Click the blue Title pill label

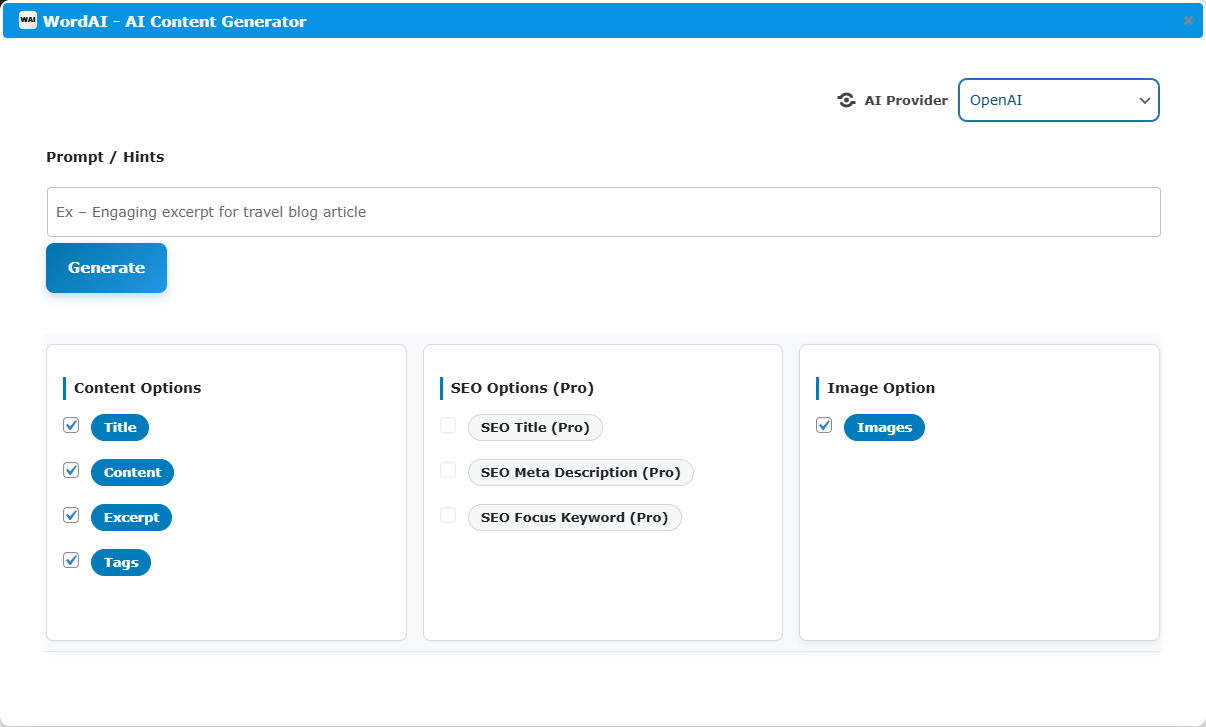point(119,427)
